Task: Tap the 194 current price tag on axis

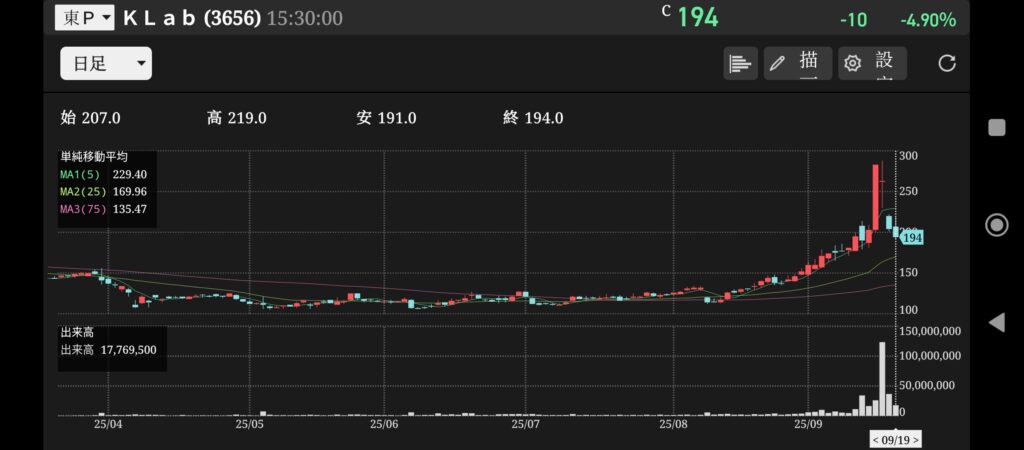Action: pyautogui.click(x=911, y=238)
